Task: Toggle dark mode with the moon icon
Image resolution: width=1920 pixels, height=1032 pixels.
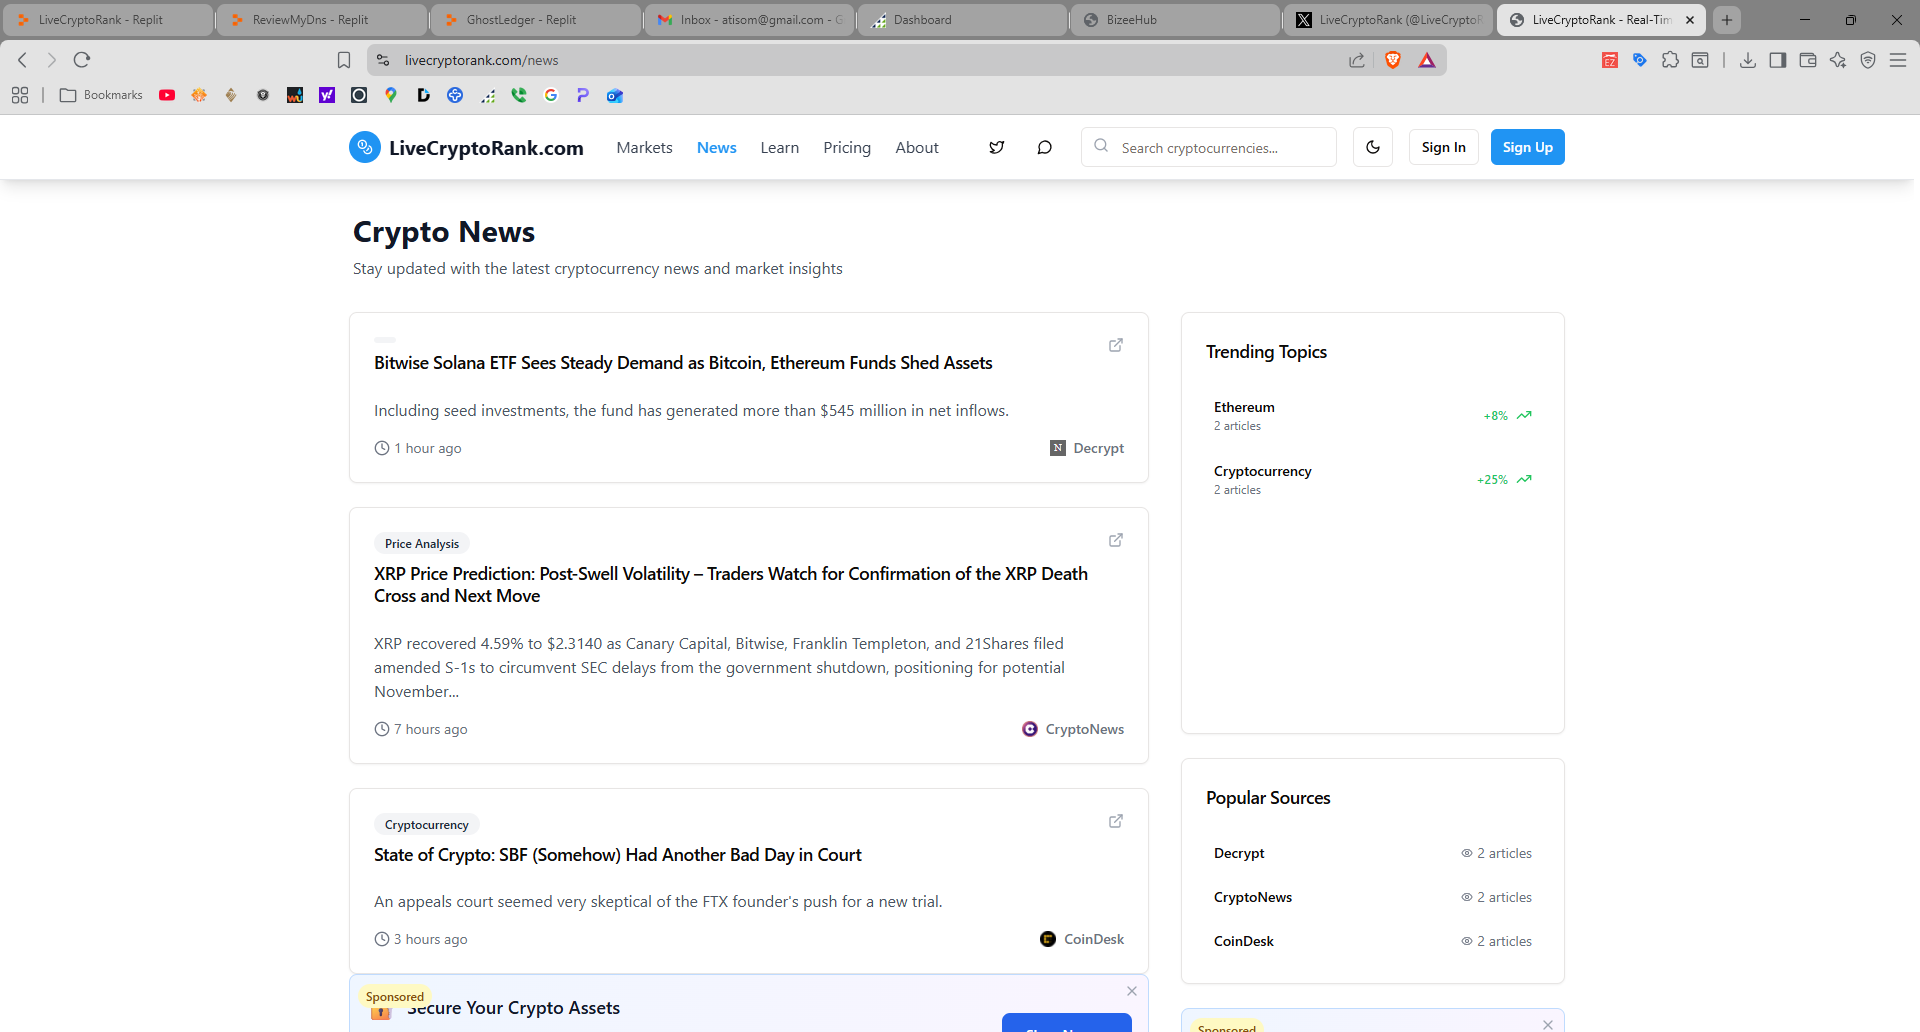Action: (x=1372, y=147)
